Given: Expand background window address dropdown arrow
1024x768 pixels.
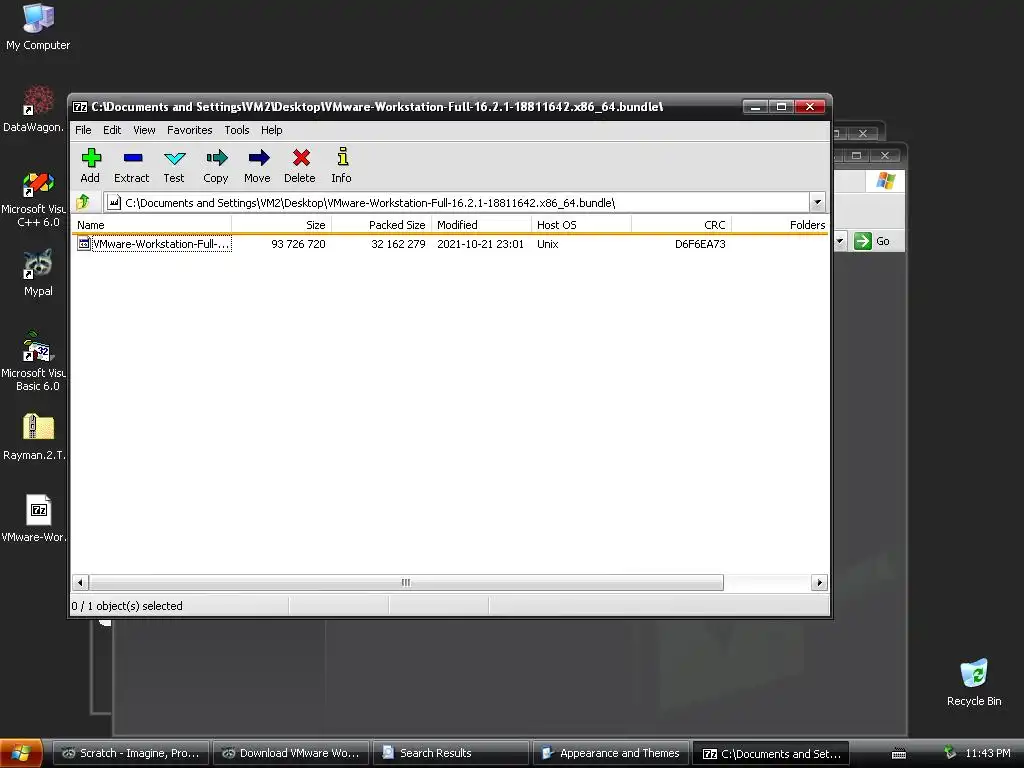Looking at the screenshot, I should pos(840,241).
